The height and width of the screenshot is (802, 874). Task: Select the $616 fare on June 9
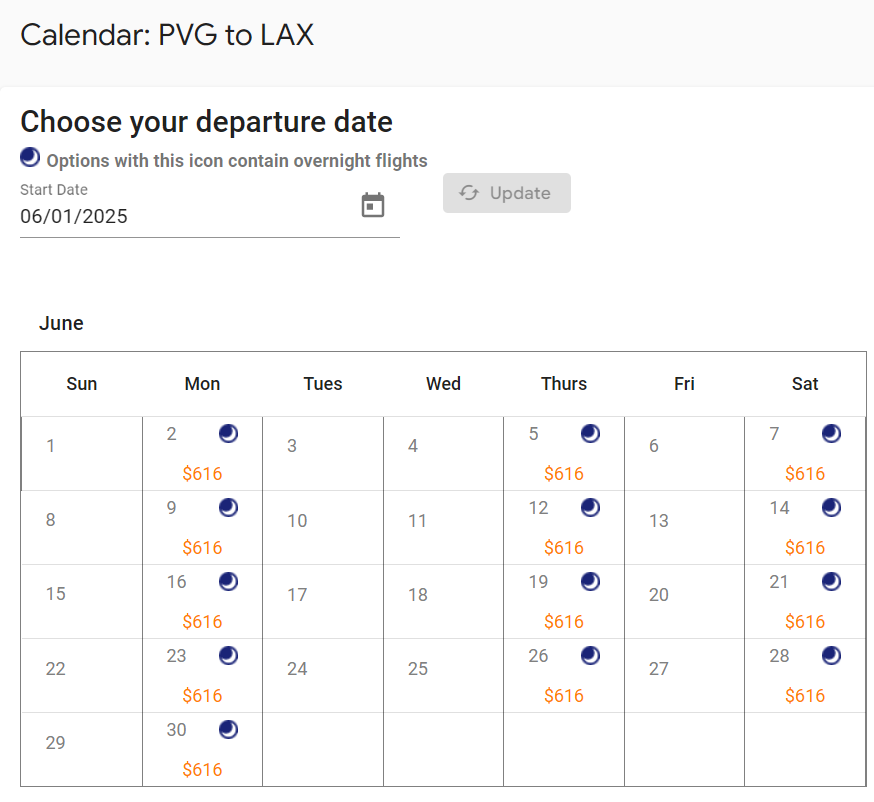[202, 548]
